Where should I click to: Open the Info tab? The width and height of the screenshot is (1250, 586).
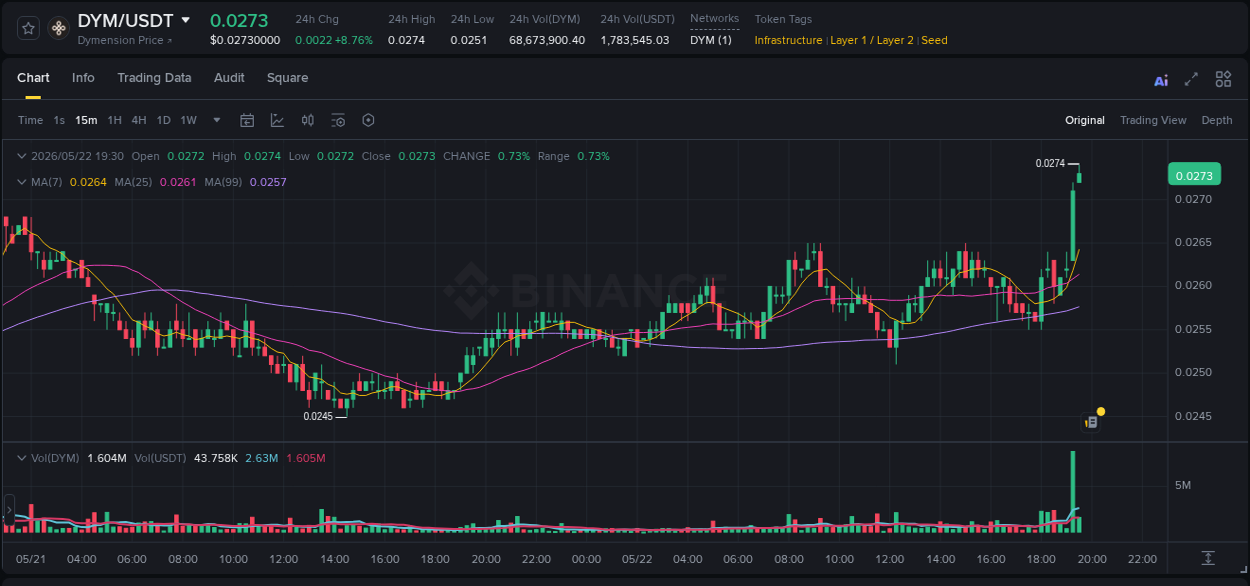[x=83, y=78]
